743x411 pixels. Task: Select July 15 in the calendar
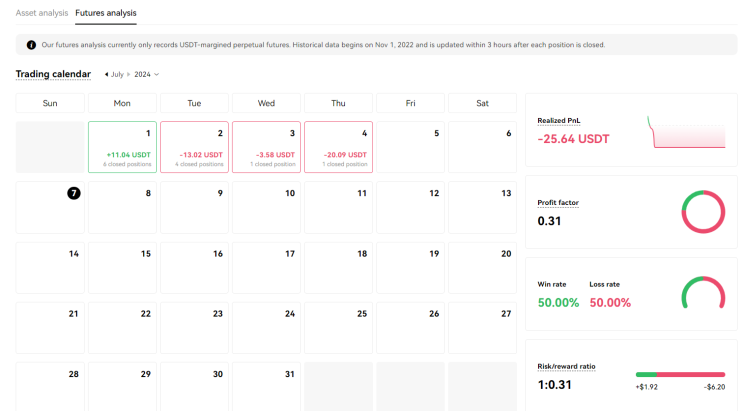coord(122,268)
